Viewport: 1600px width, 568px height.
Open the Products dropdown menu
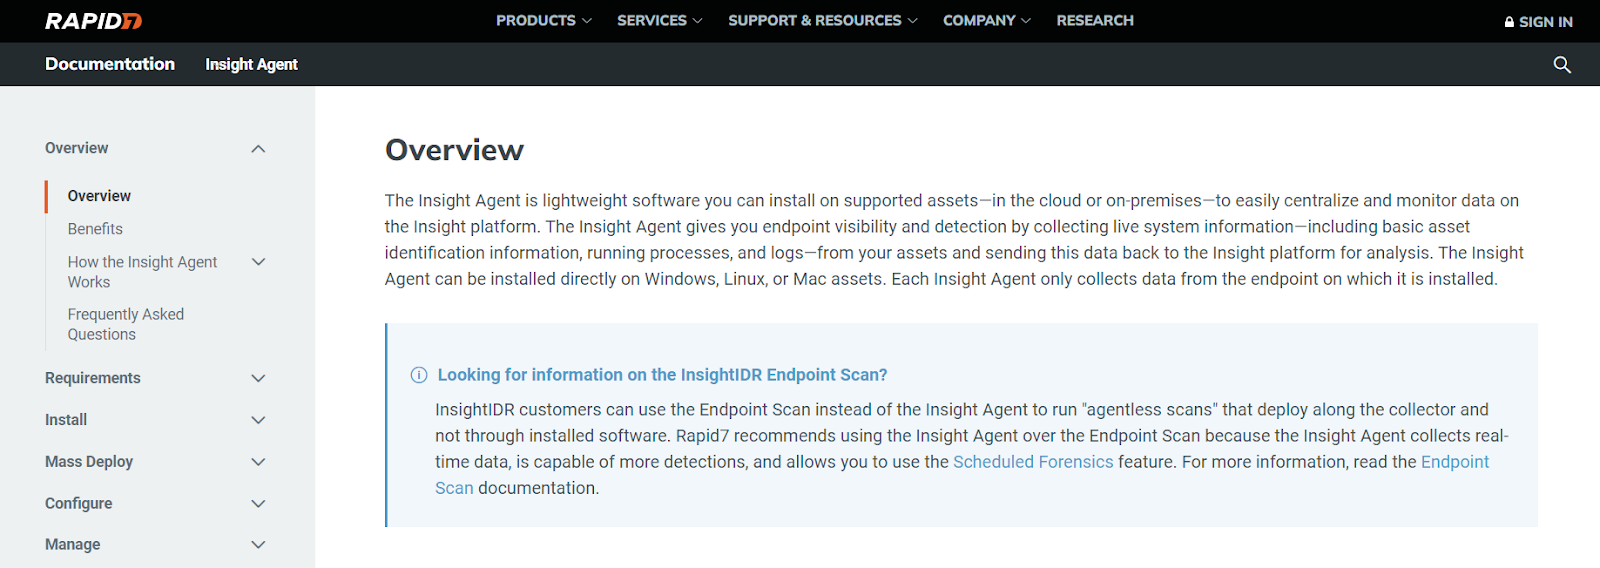(544, 20)
